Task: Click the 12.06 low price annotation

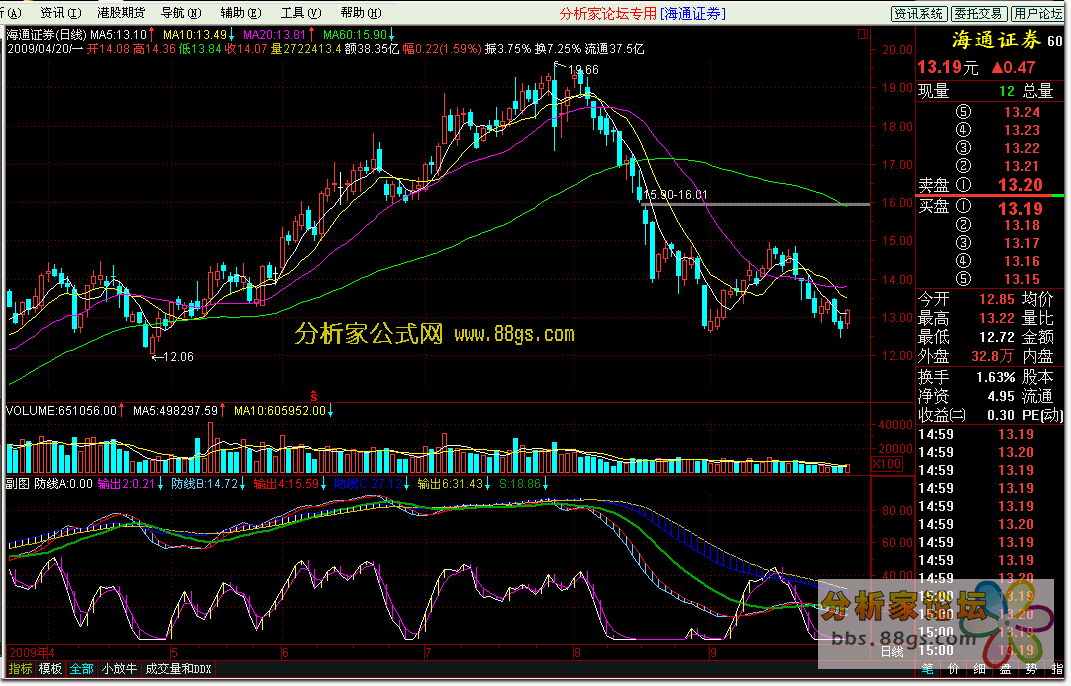Action: [x=178, y=357]
